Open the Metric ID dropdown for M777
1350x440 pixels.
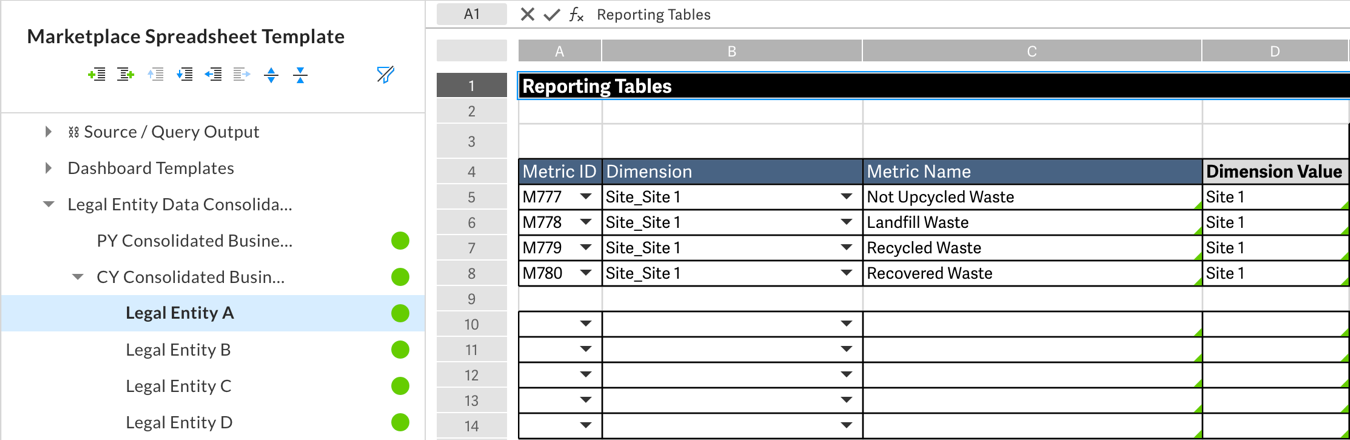[x=586, y=197]
